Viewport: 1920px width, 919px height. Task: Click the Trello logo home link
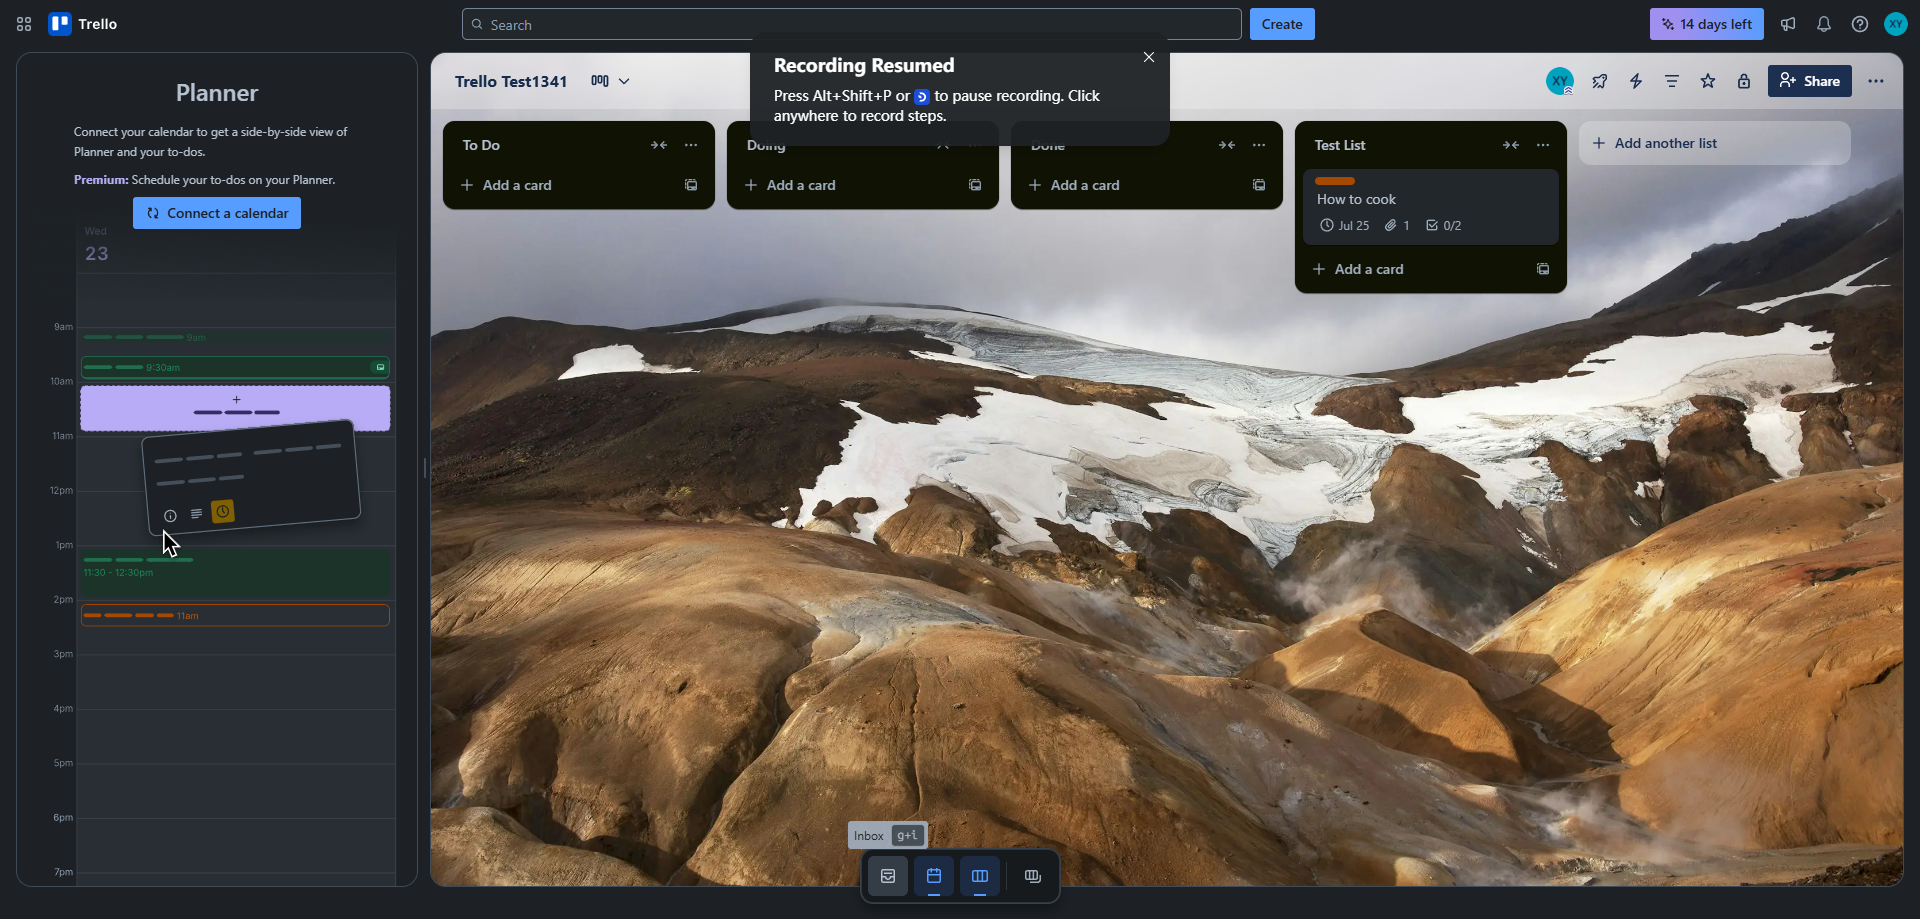(83, 24)
